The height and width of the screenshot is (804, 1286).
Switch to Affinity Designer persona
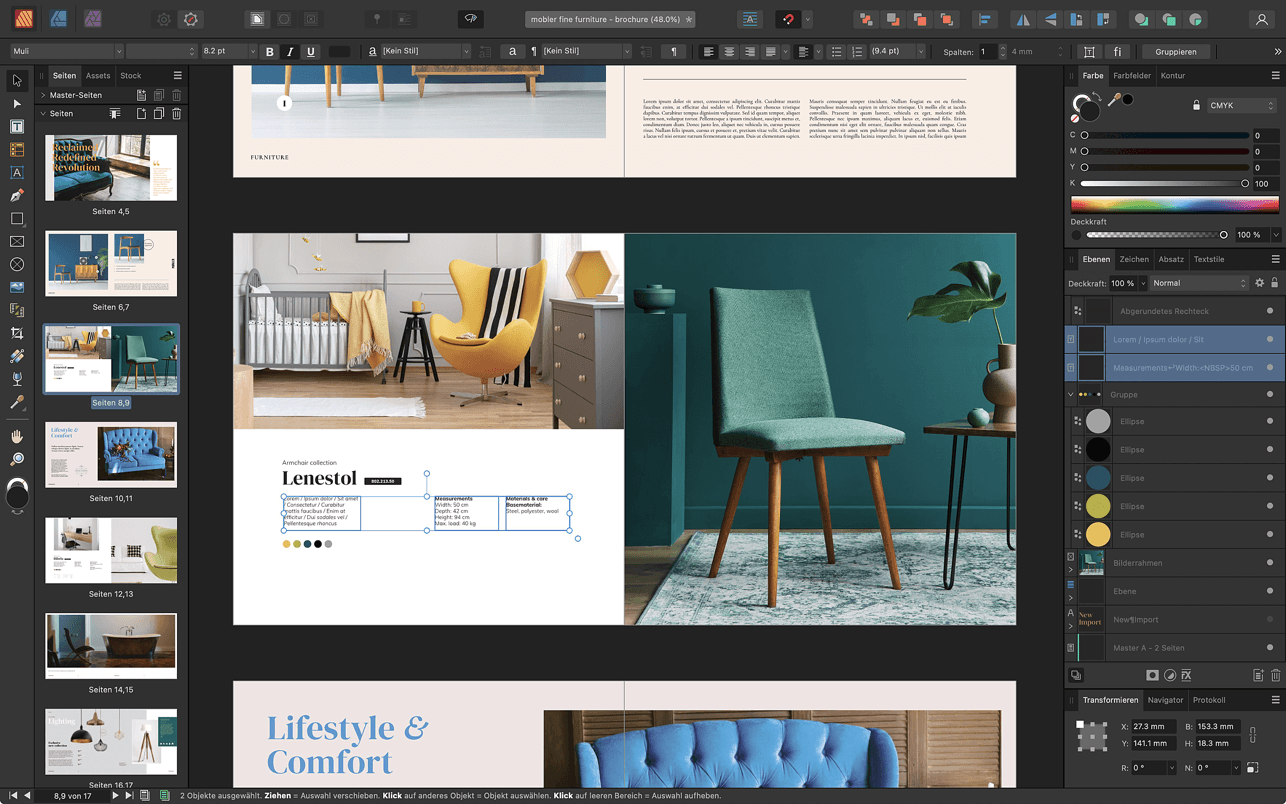tap(58, 18)
